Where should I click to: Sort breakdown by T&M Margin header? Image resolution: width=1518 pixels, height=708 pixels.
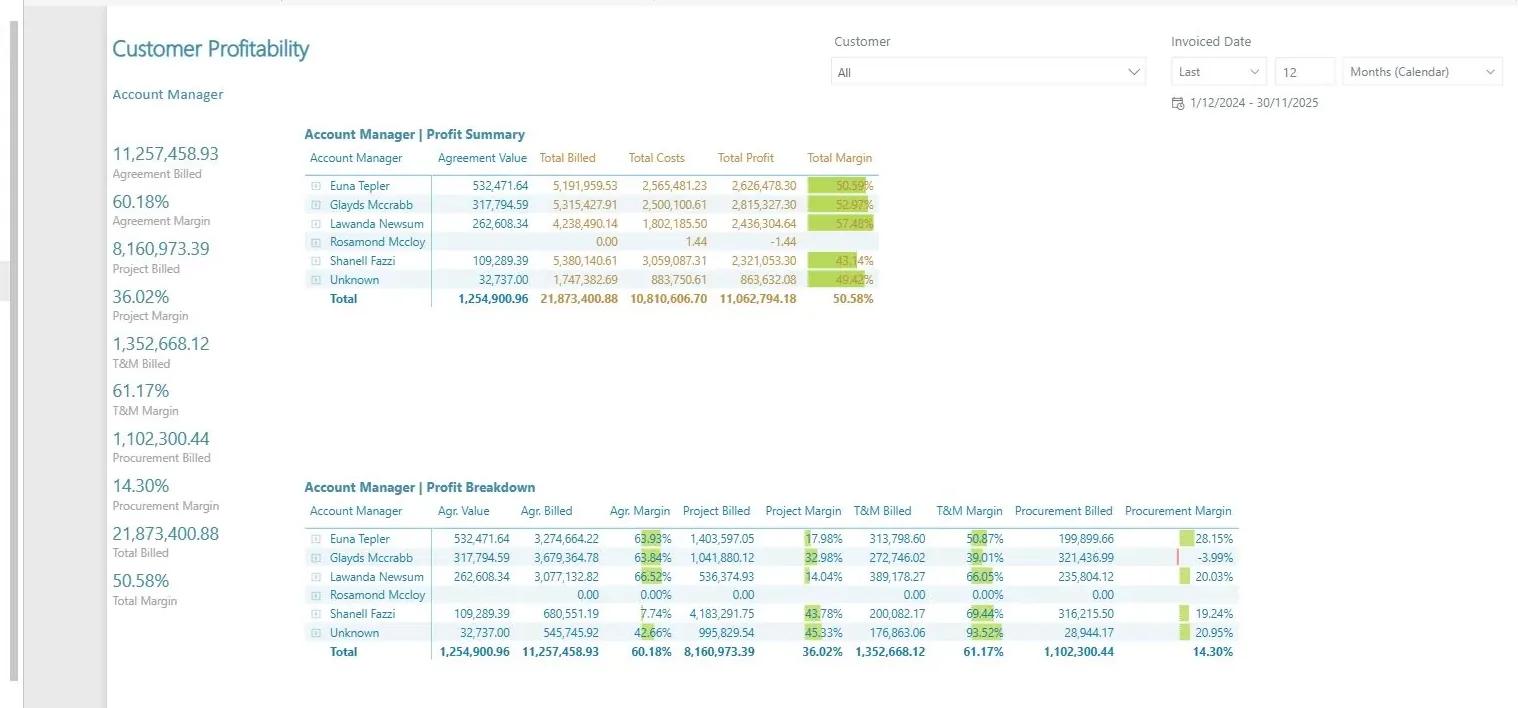[969, 511]
